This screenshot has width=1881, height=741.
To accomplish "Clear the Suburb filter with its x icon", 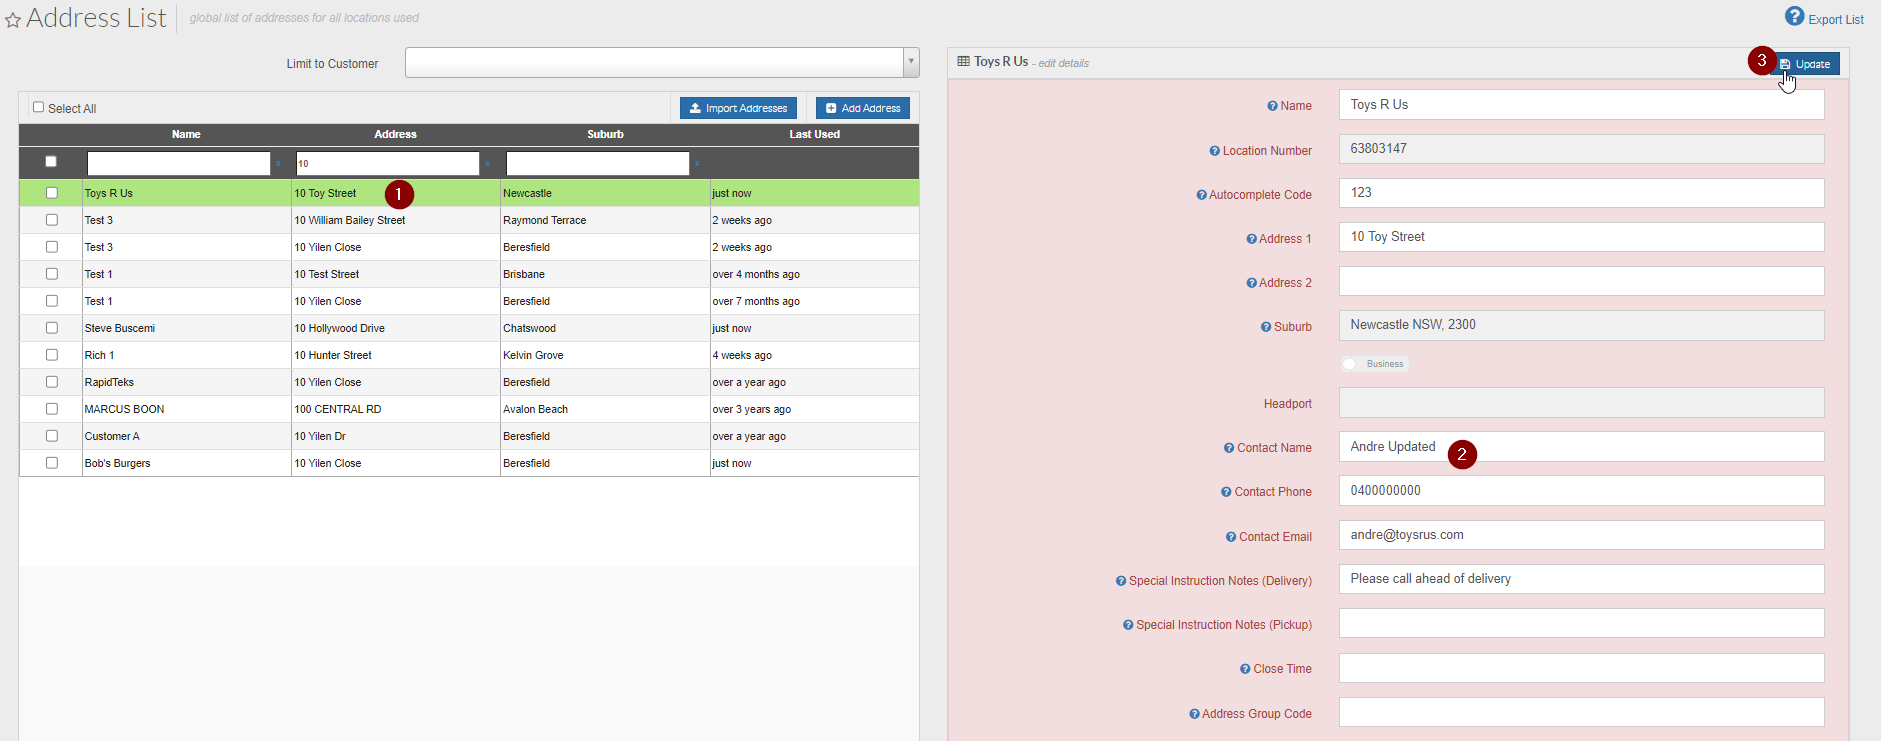I will coord(697,164).
